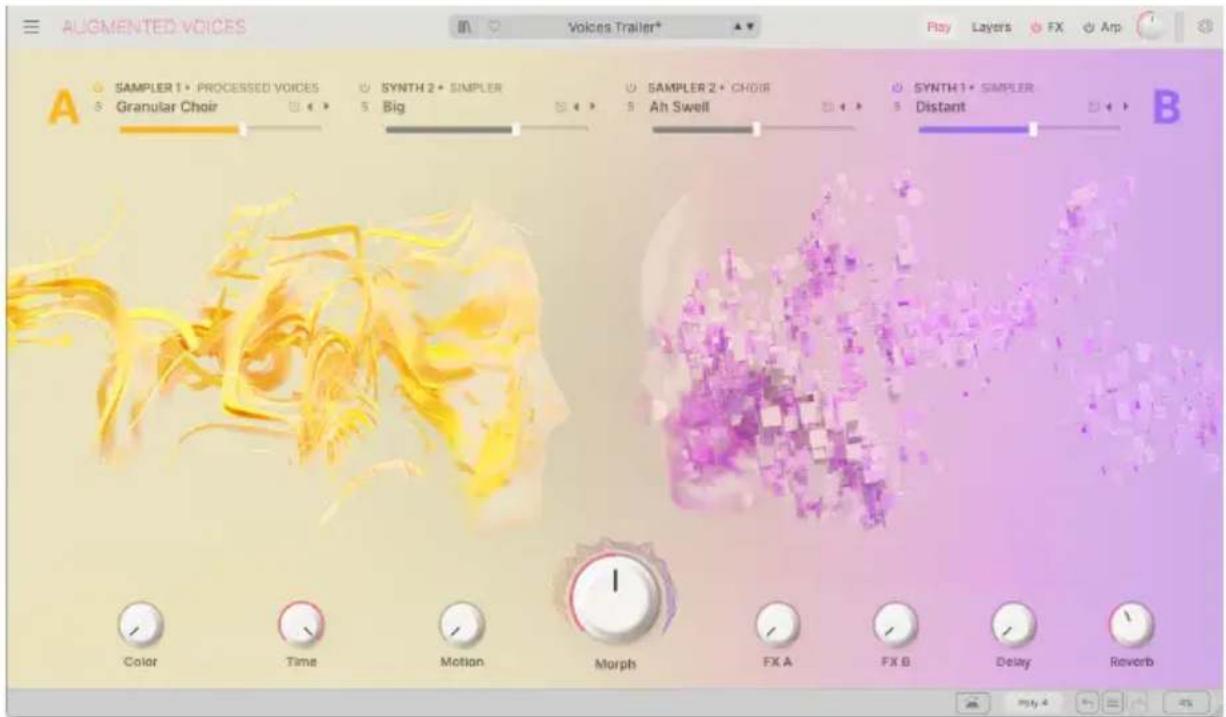
Task: Load next Granular Choir sample with right arrow
Action: [325, 106]
